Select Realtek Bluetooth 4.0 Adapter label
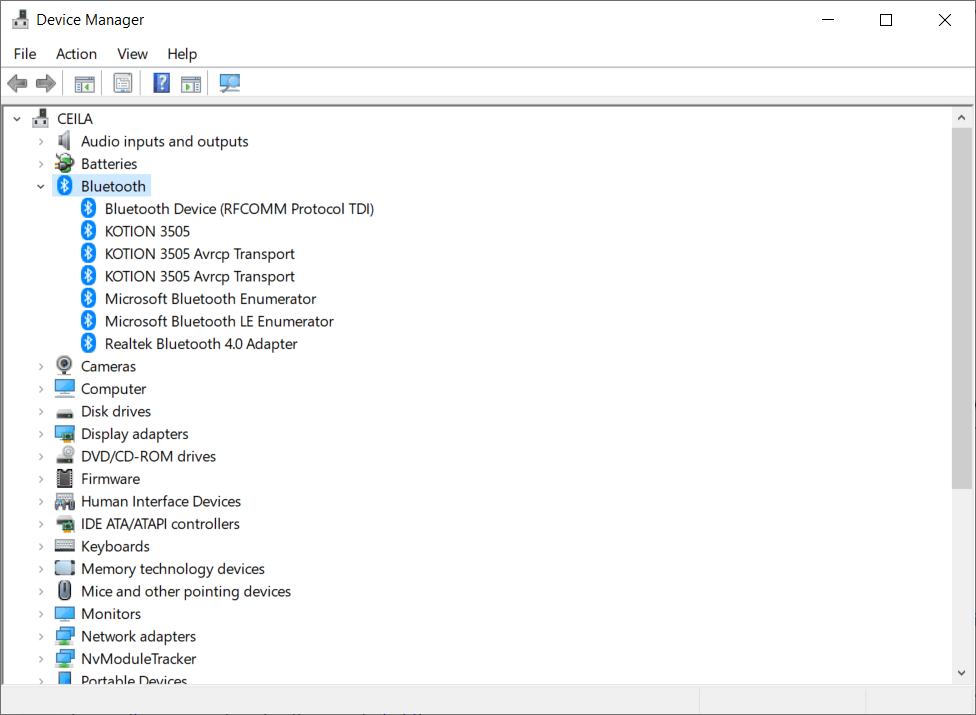Screen dimensions: 976x715 (x=200, y=344)
